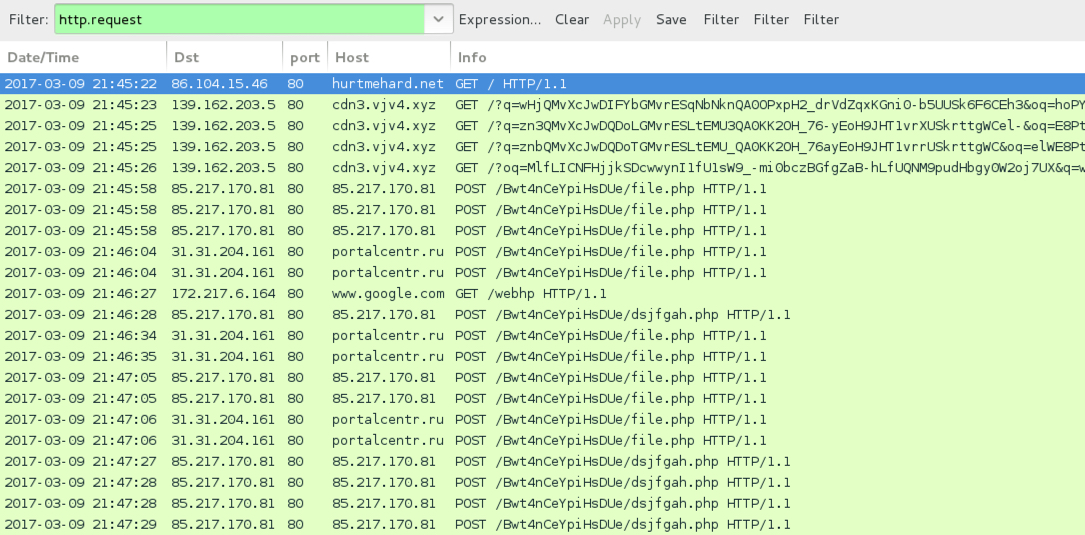Choose the portalcentr.ru POST at 21:46:35
The height and width of the screenshot is (535, 1085).
pos(540,357)
